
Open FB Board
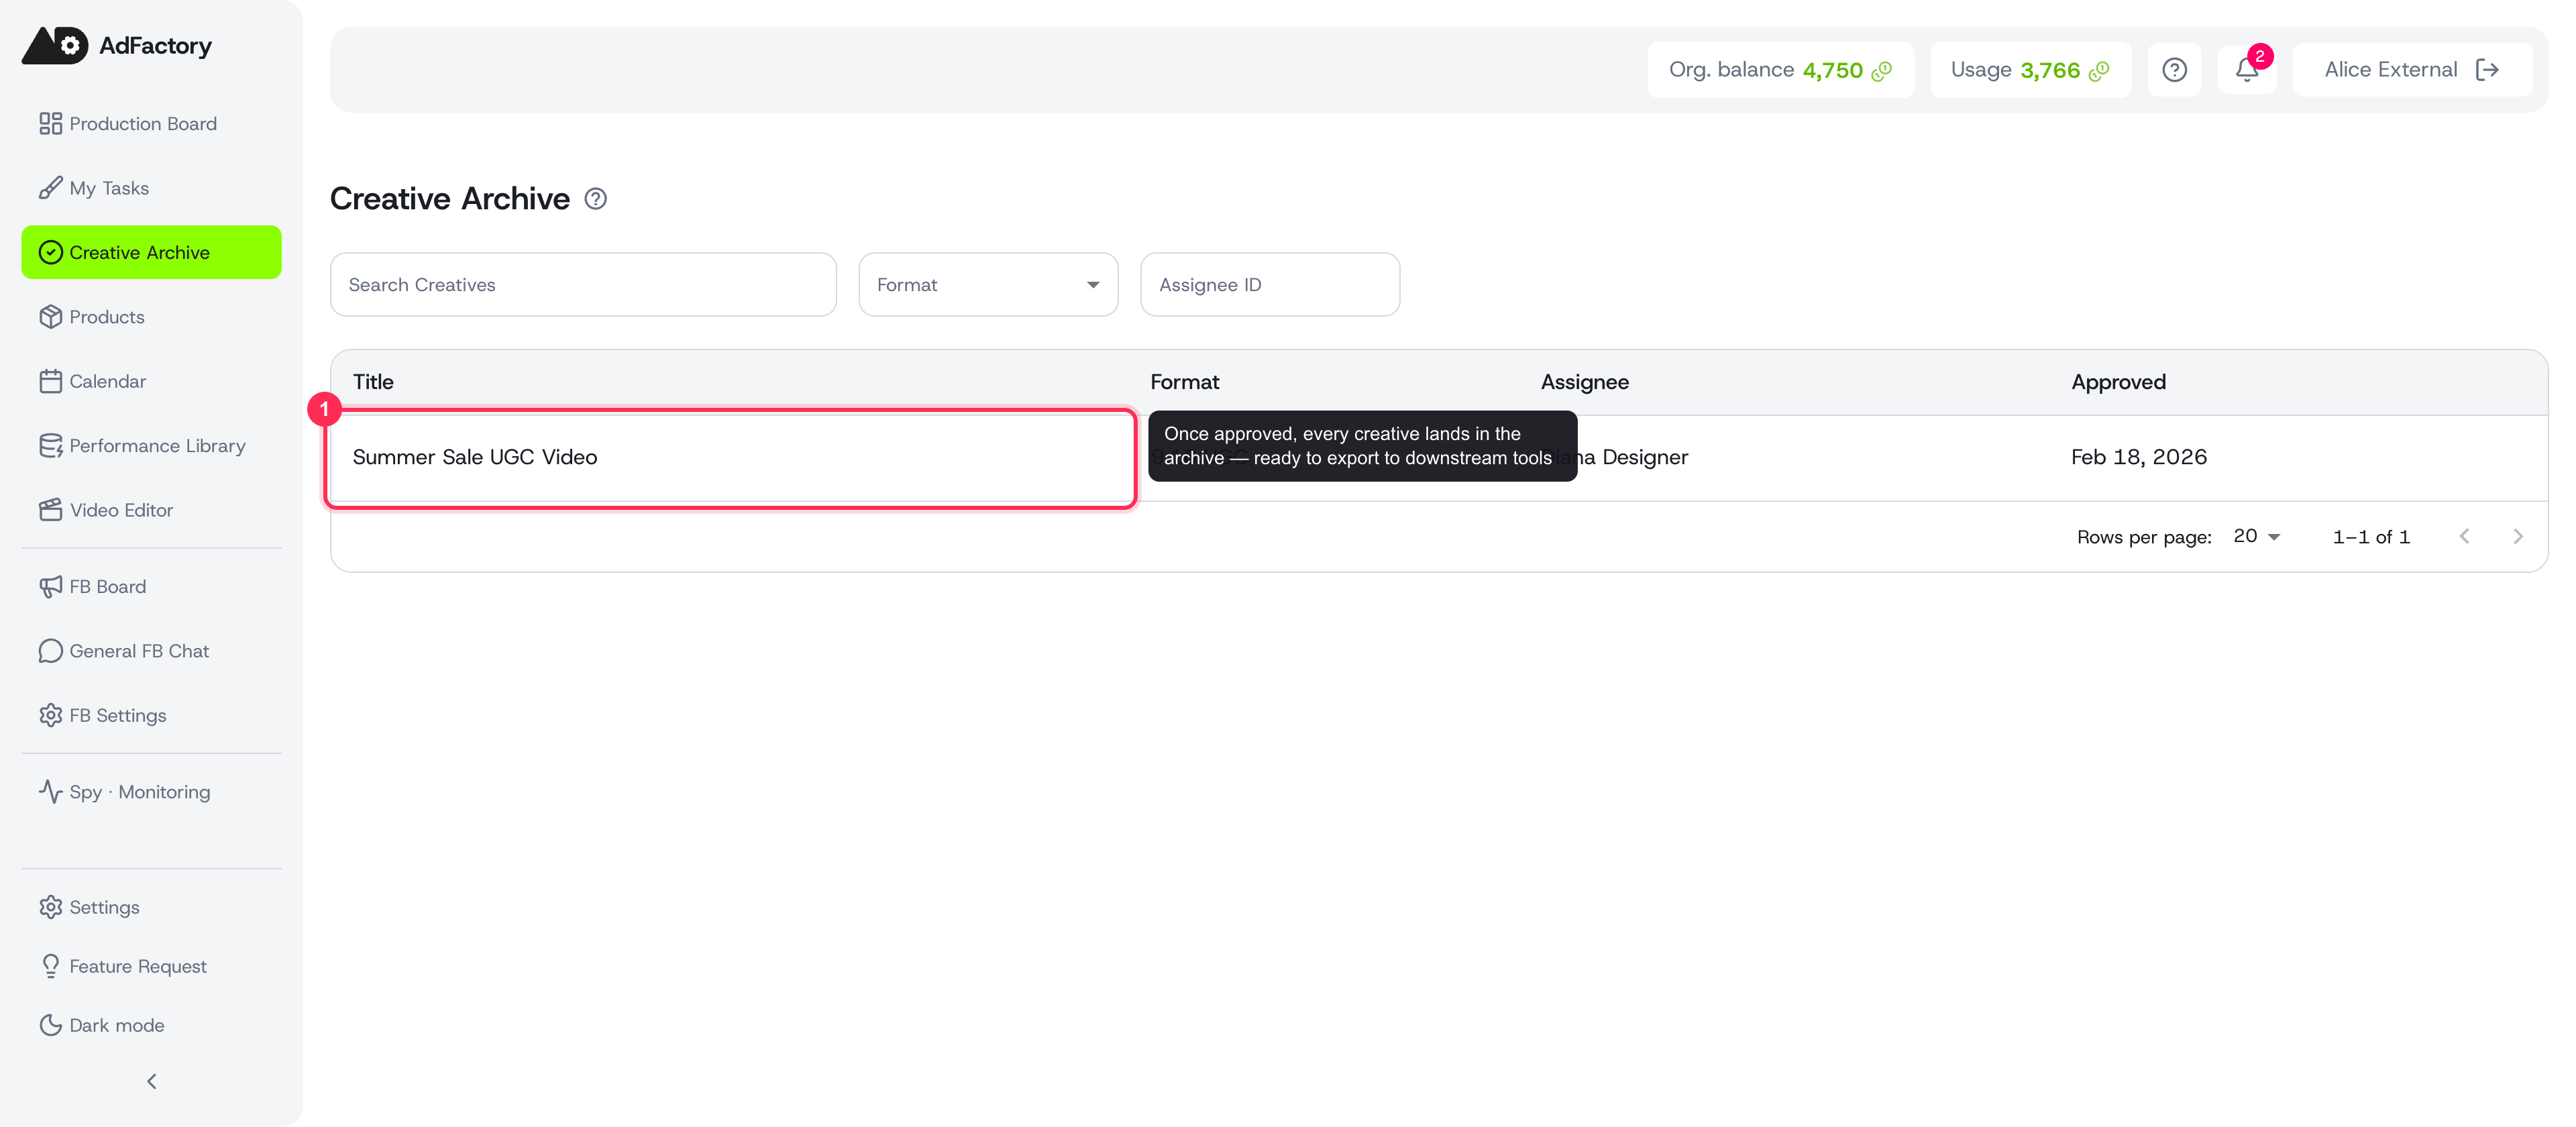coord(151,587)
